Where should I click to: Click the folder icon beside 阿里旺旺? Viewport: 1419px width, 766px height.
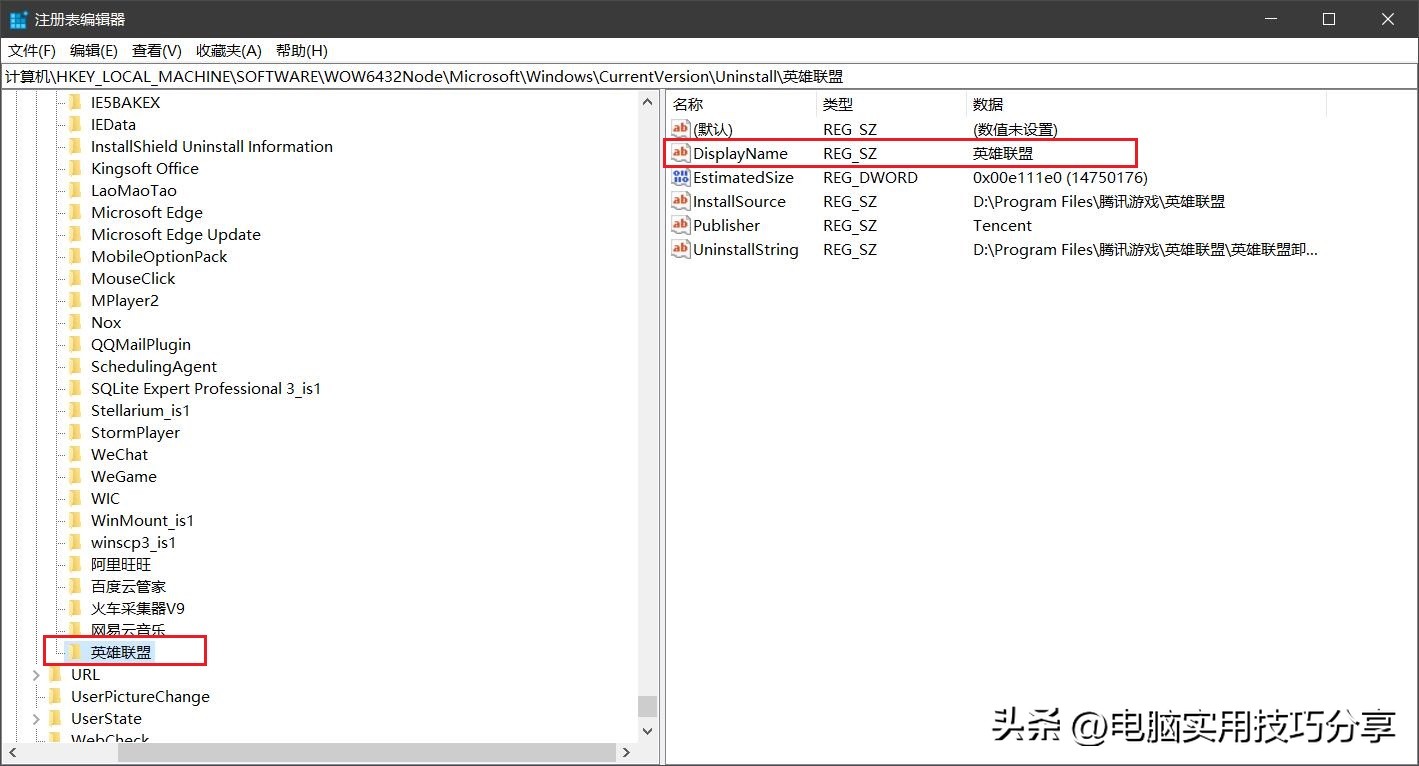click(74, 564)
